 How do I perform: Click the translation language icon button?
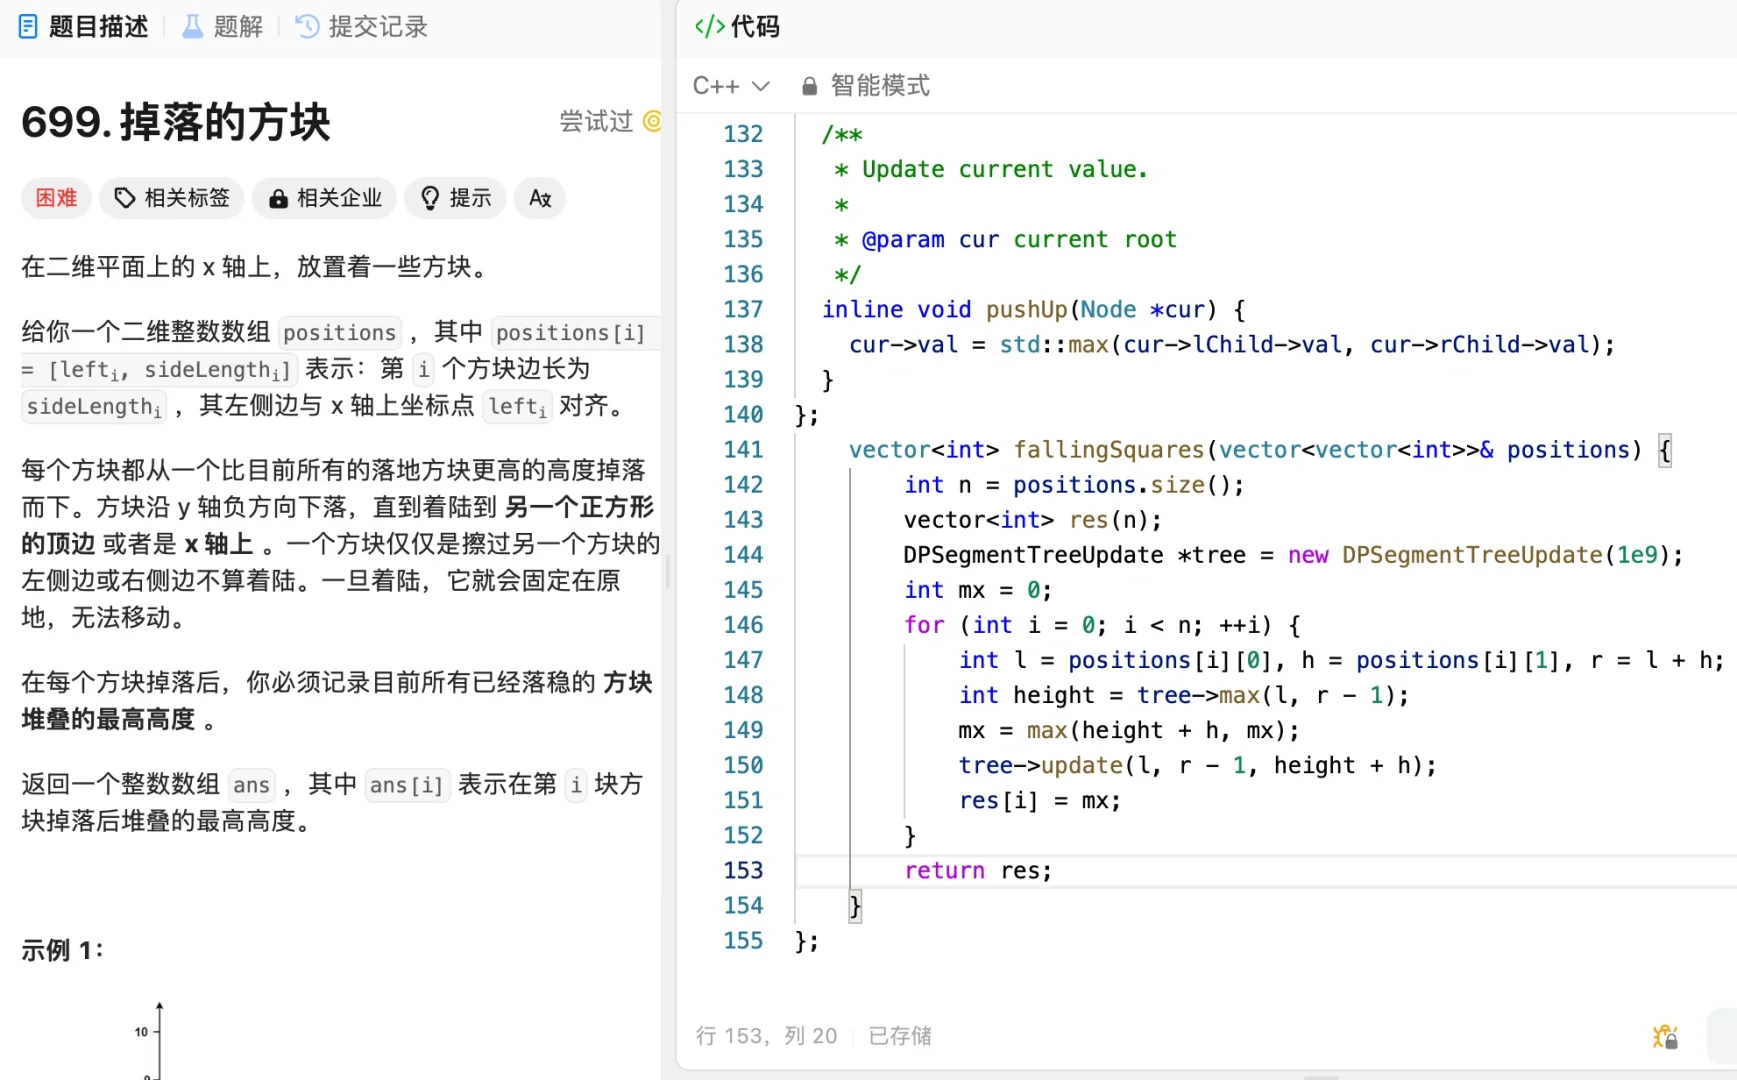pos(540,198)
